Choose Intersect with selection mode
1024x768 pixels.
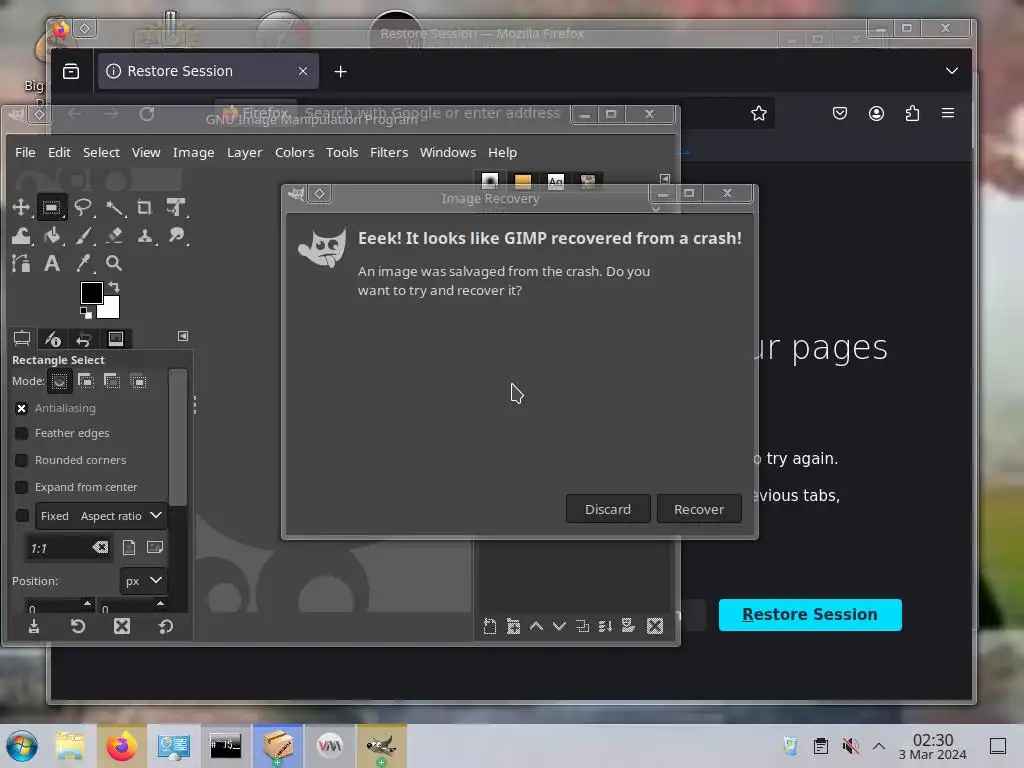pyautogui.click(x=138, y=381)
